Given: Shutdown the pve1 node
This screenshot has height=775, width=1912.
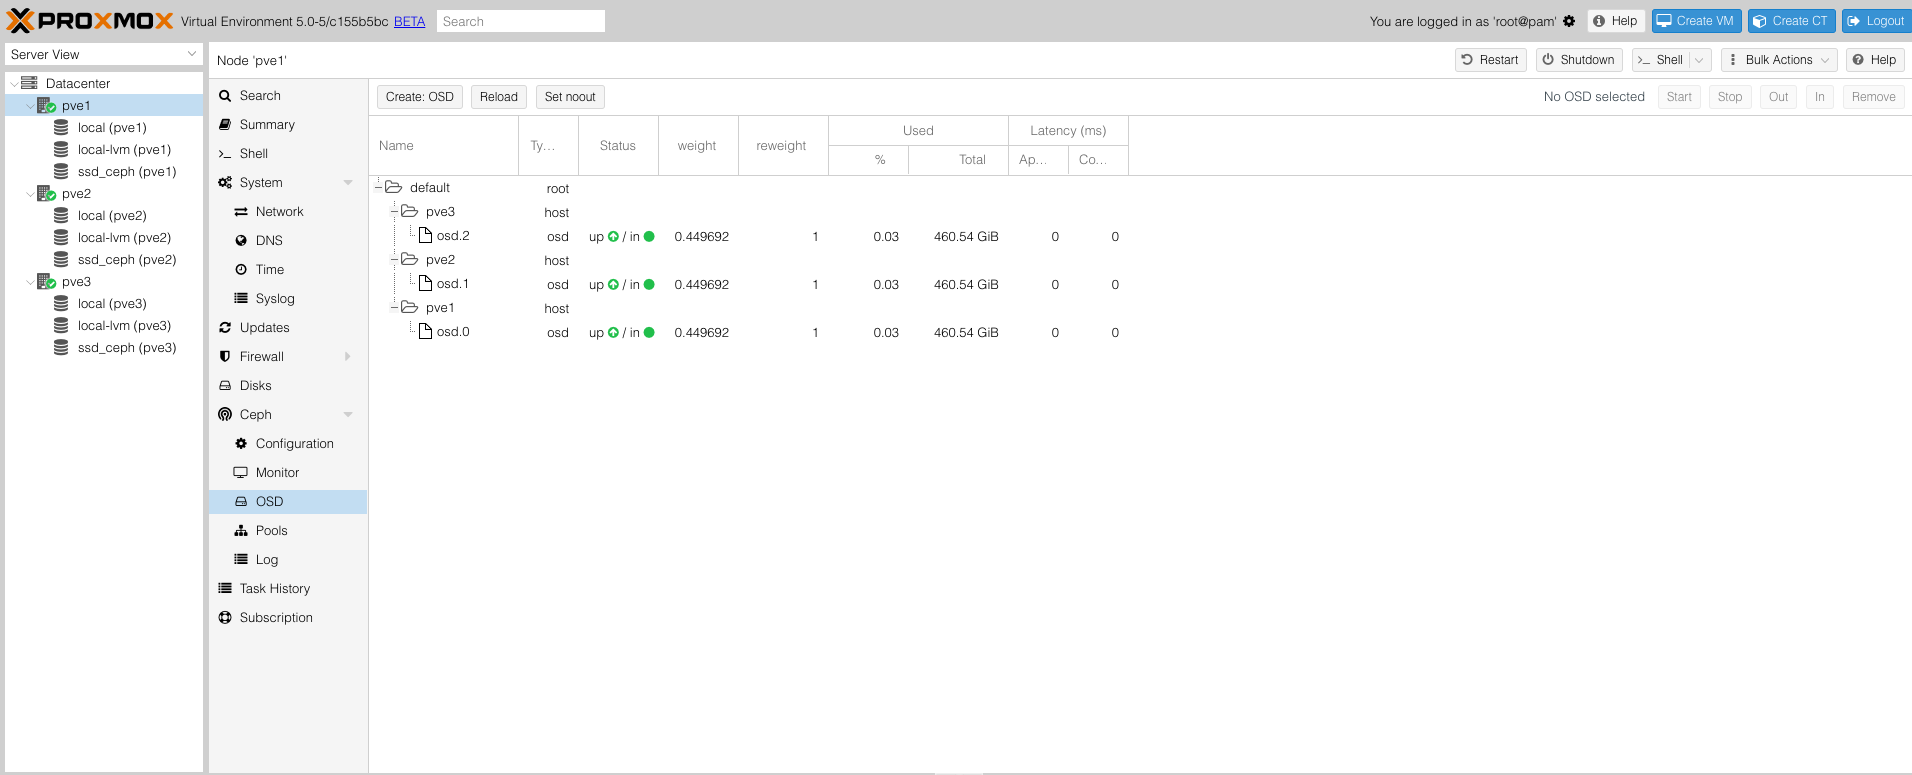Looking at the screenshot, I should point(1579,60).
